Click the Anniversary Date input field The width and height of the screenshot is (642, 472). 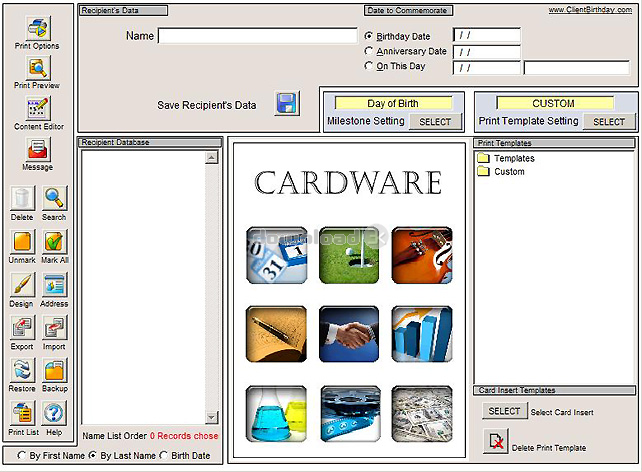pyautogui.click(x=486, y=52)
